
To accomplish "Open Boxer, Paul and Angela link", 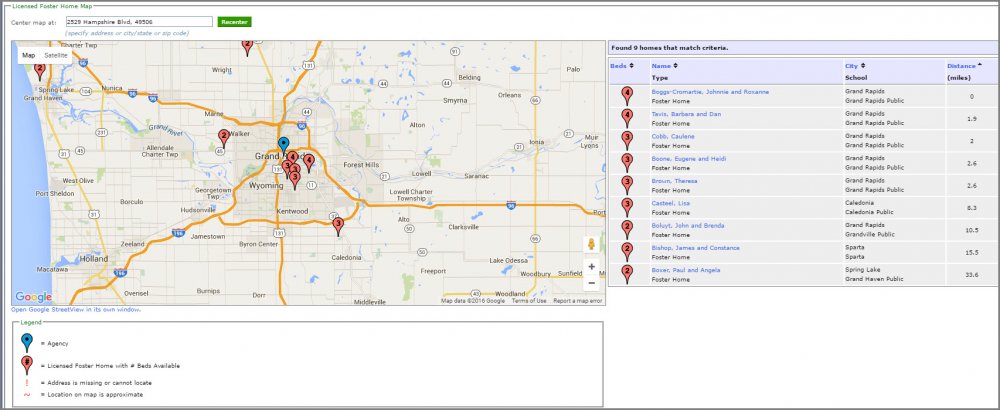I will (x=686, y=270).
